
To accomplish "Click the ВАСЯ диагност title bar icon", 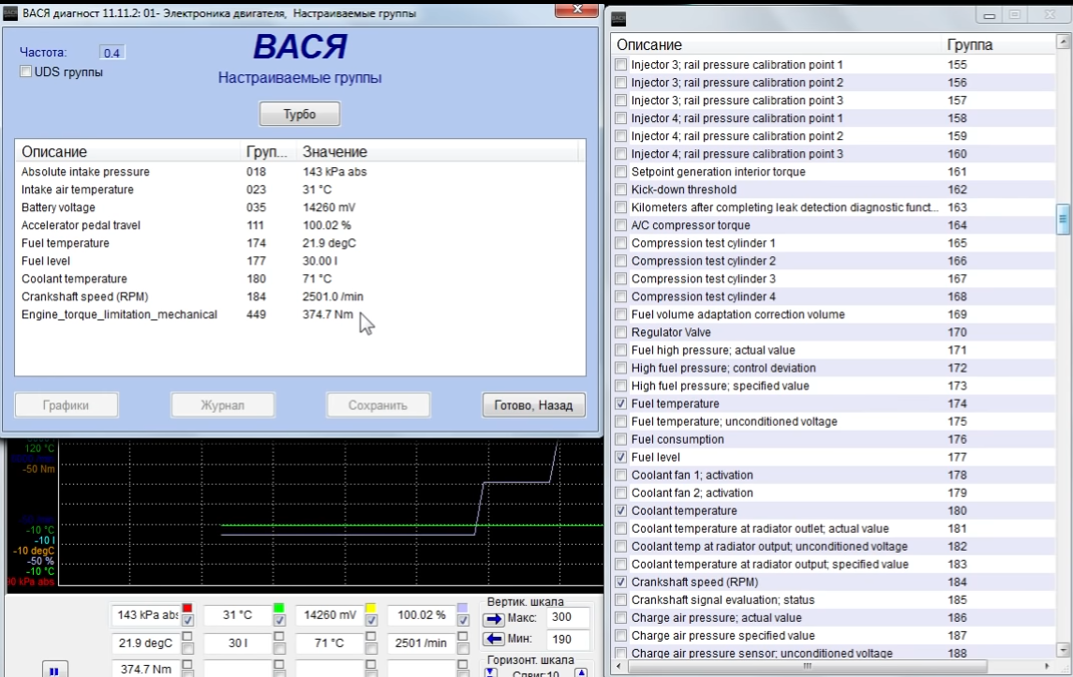I will [11, 14].
